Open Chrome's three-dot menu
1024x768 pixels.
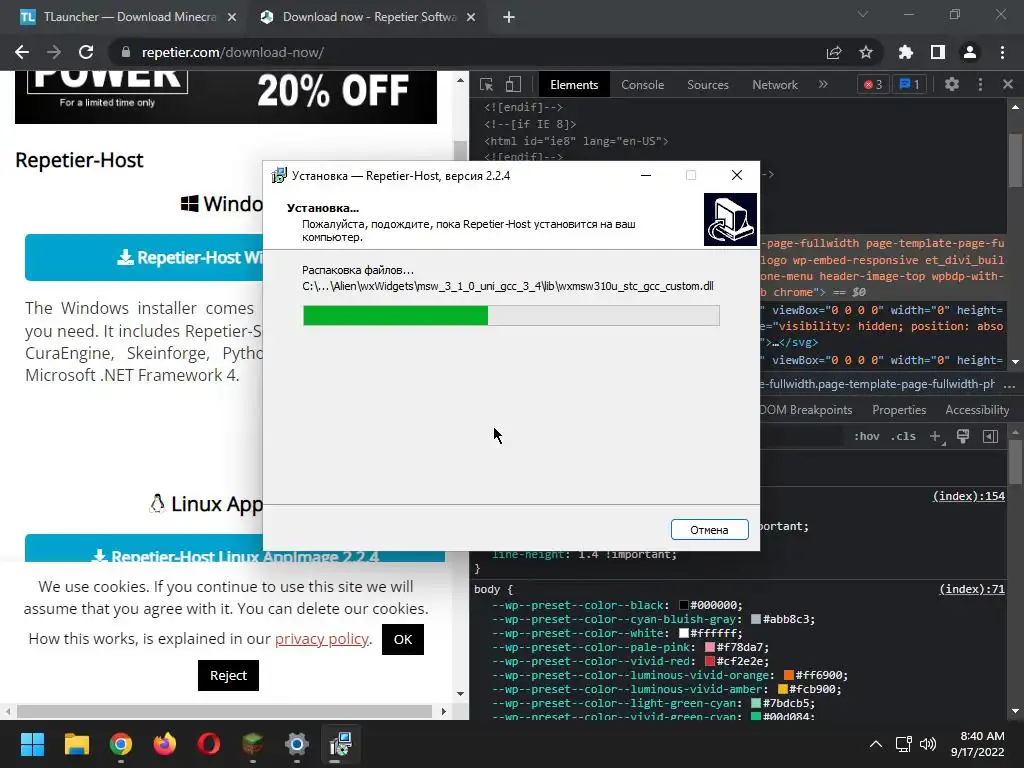click(1002, 52)
